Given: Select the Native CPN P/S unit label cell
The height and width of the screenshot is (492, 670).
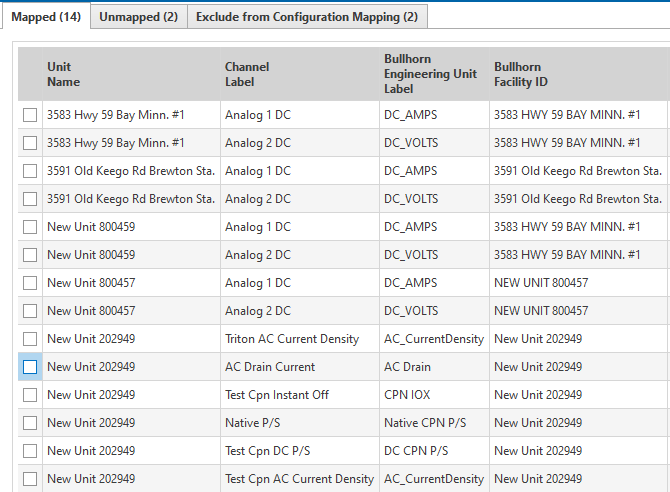Looking at the screenshot, I should [x=434, y=423].
